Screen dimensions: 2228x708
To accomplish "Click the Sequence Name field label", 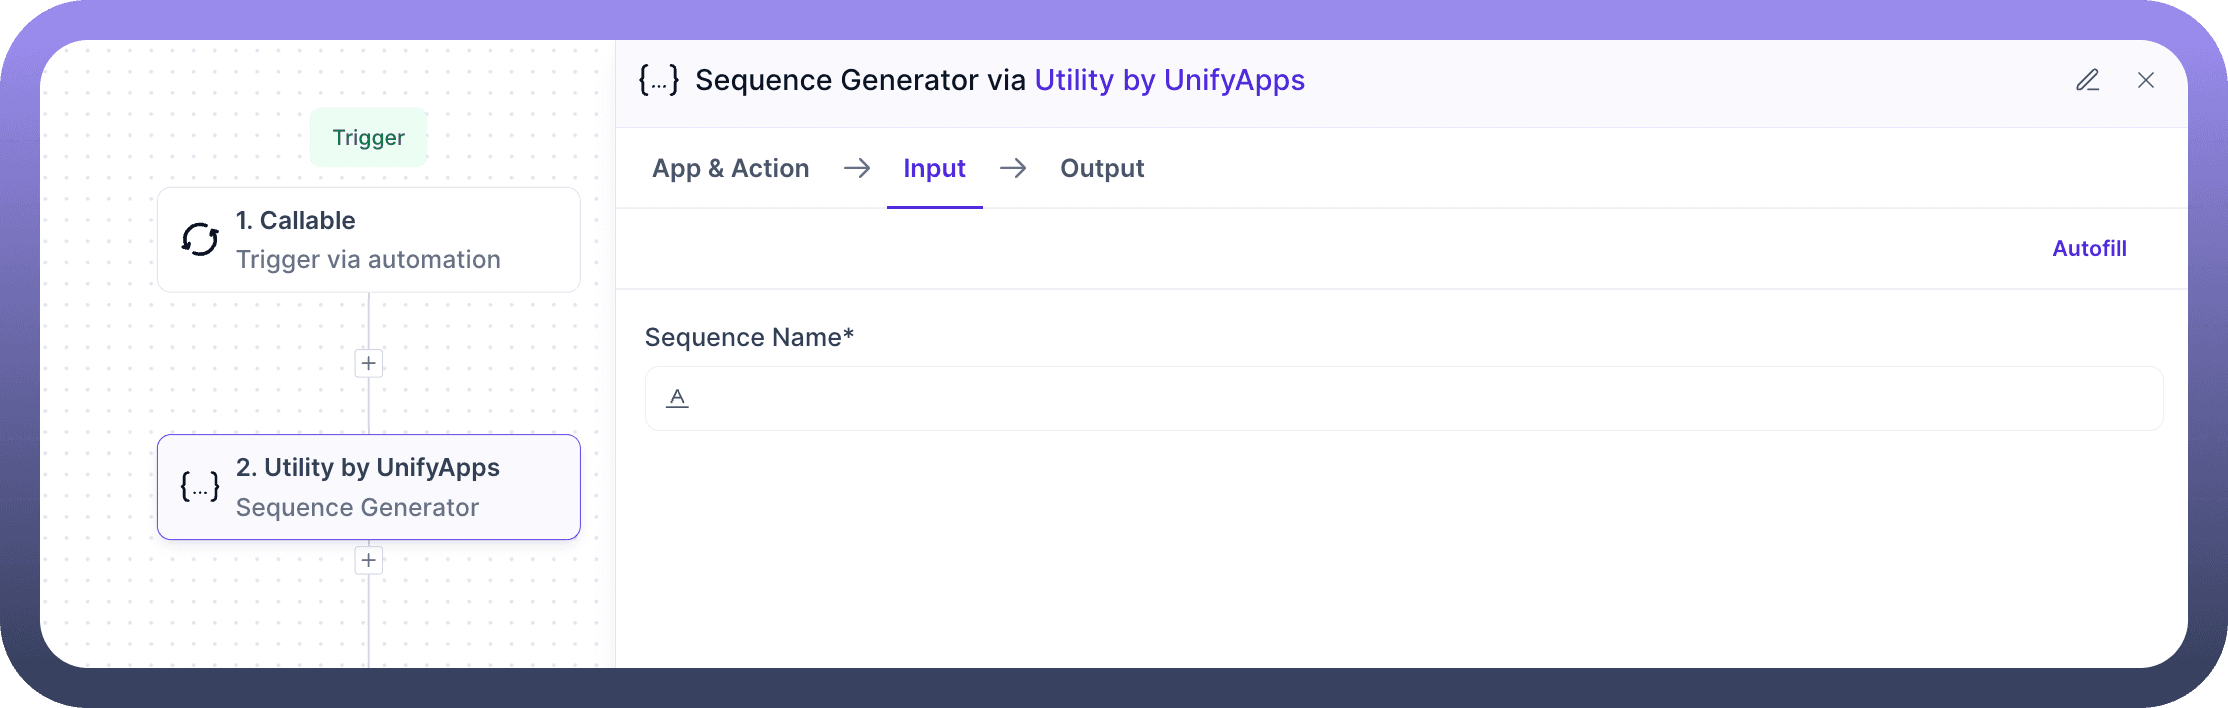I will pyautogui.click(x=748, y=337).
